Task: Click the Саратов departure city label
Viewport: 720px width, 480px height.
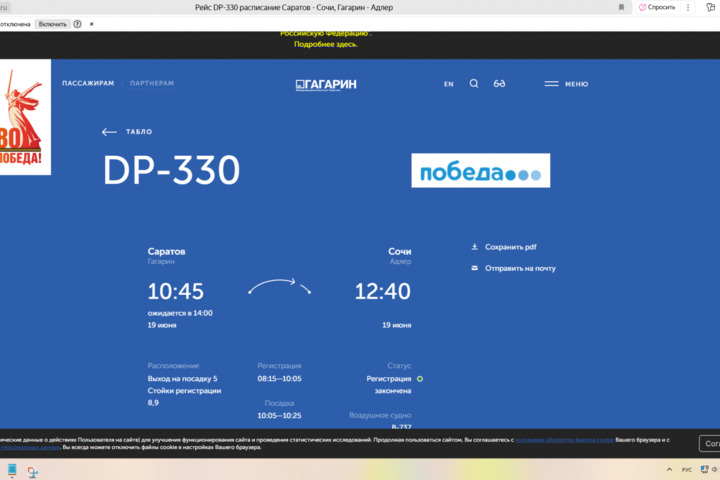Action: coord(166,251)
